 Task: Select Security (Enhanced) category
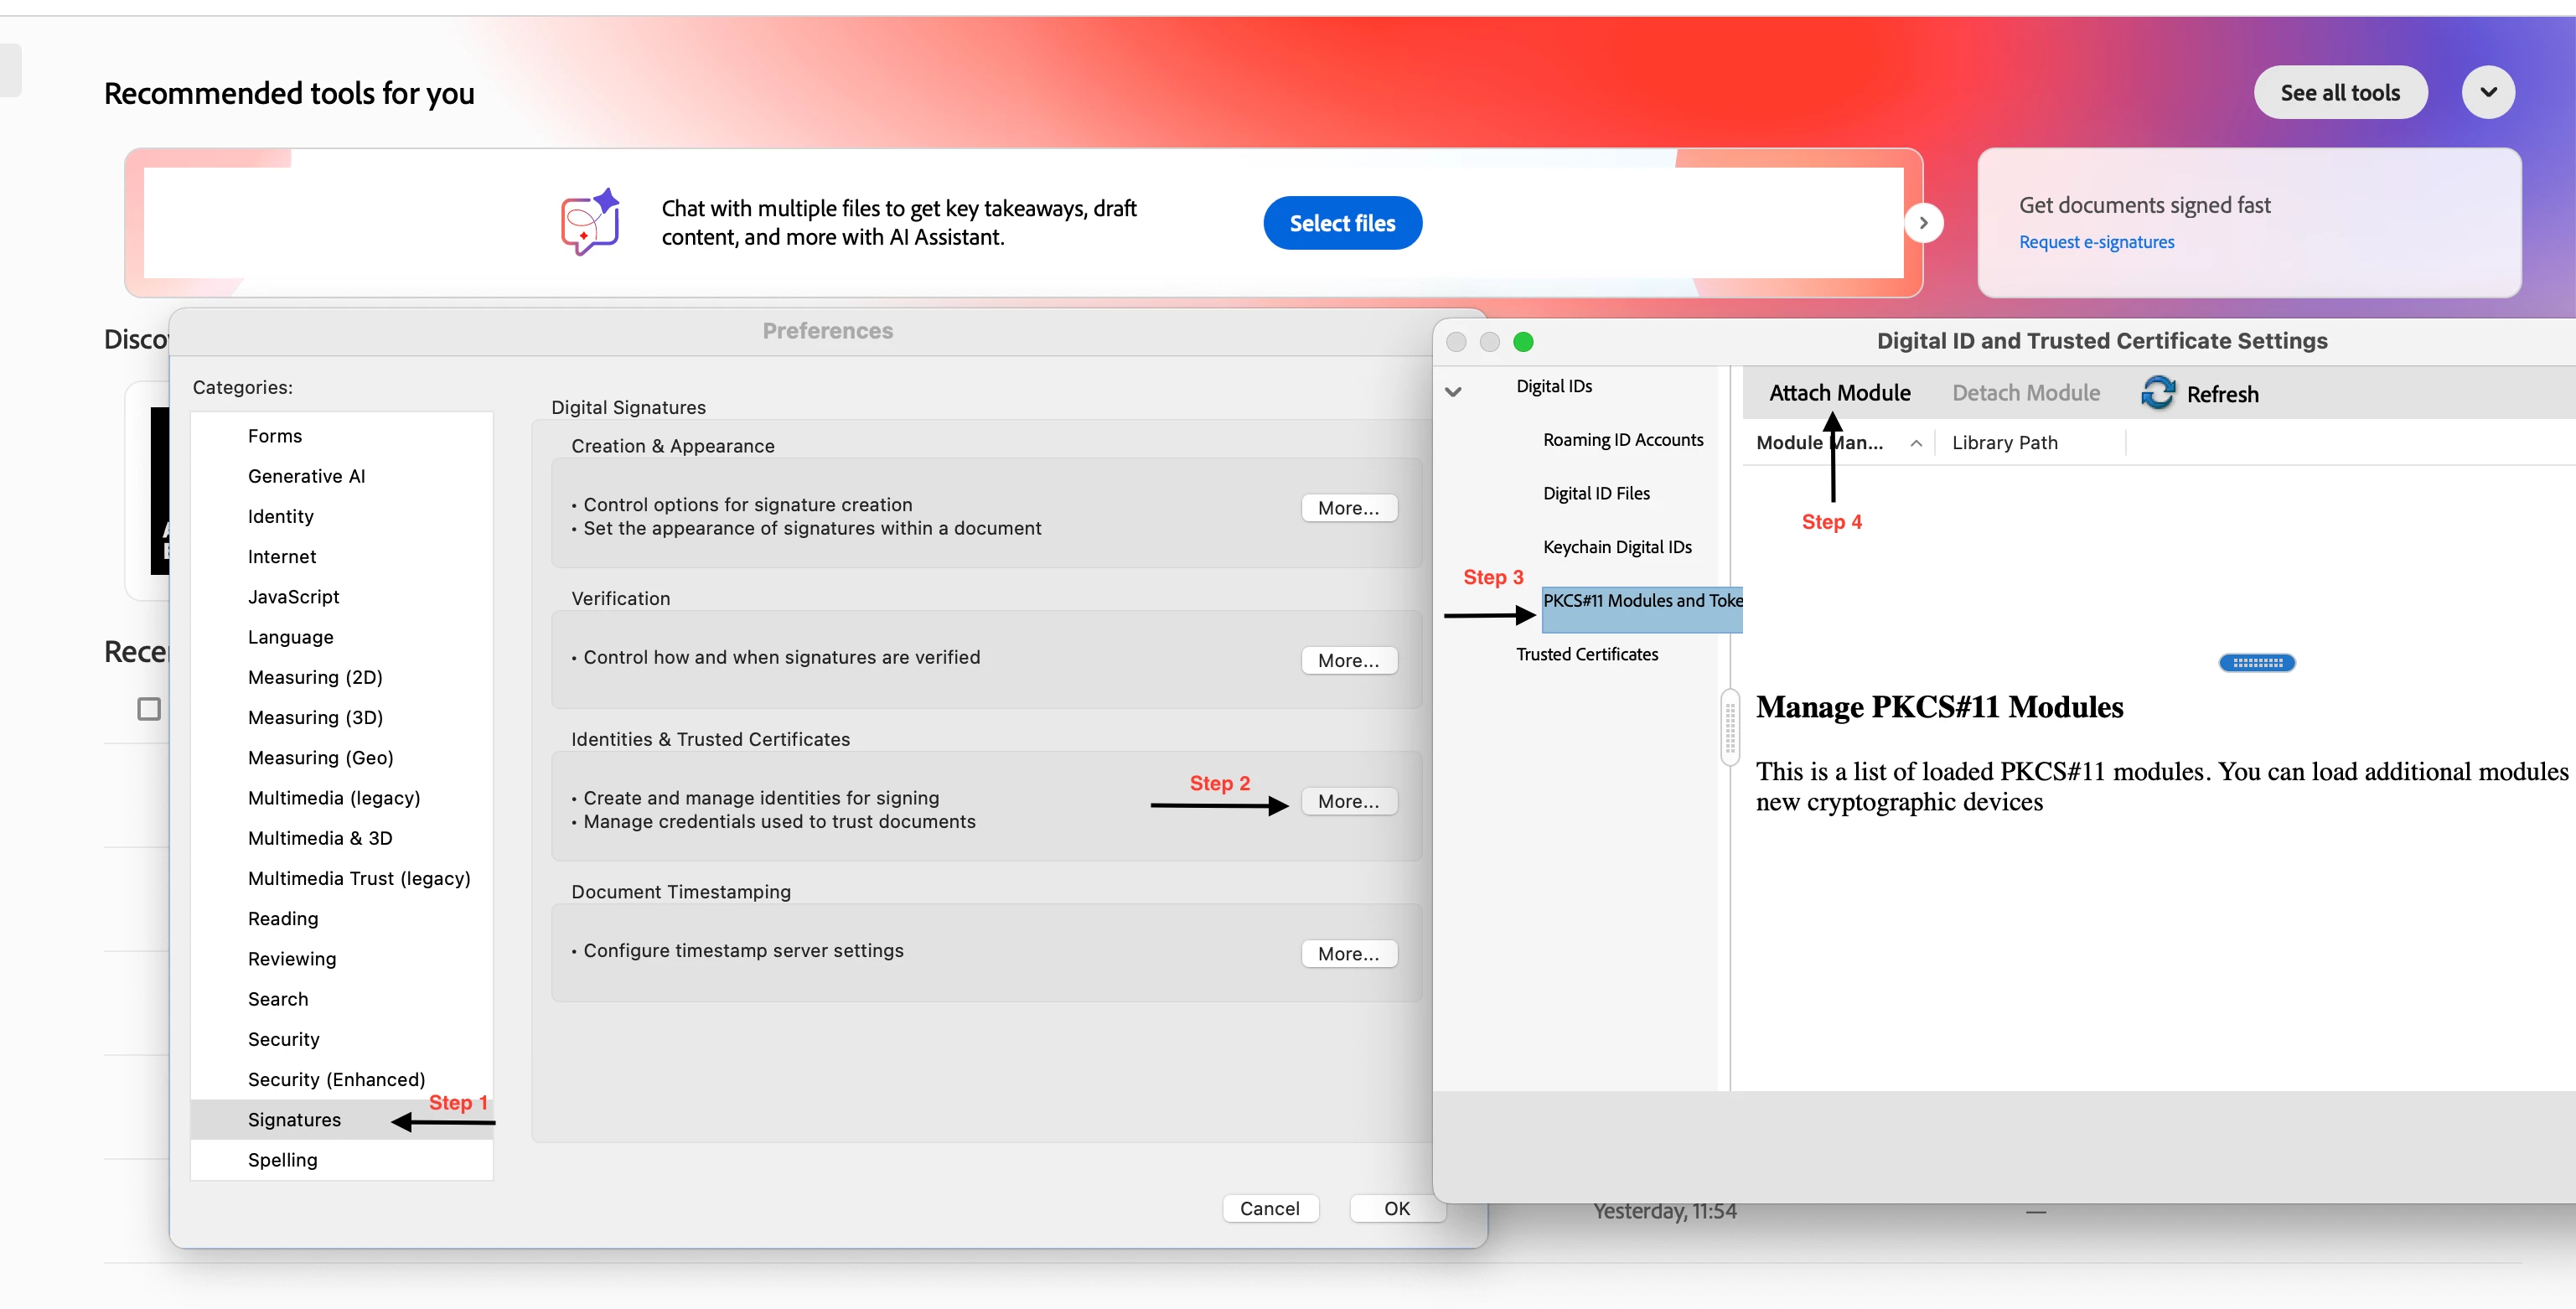pos(336,1079)
